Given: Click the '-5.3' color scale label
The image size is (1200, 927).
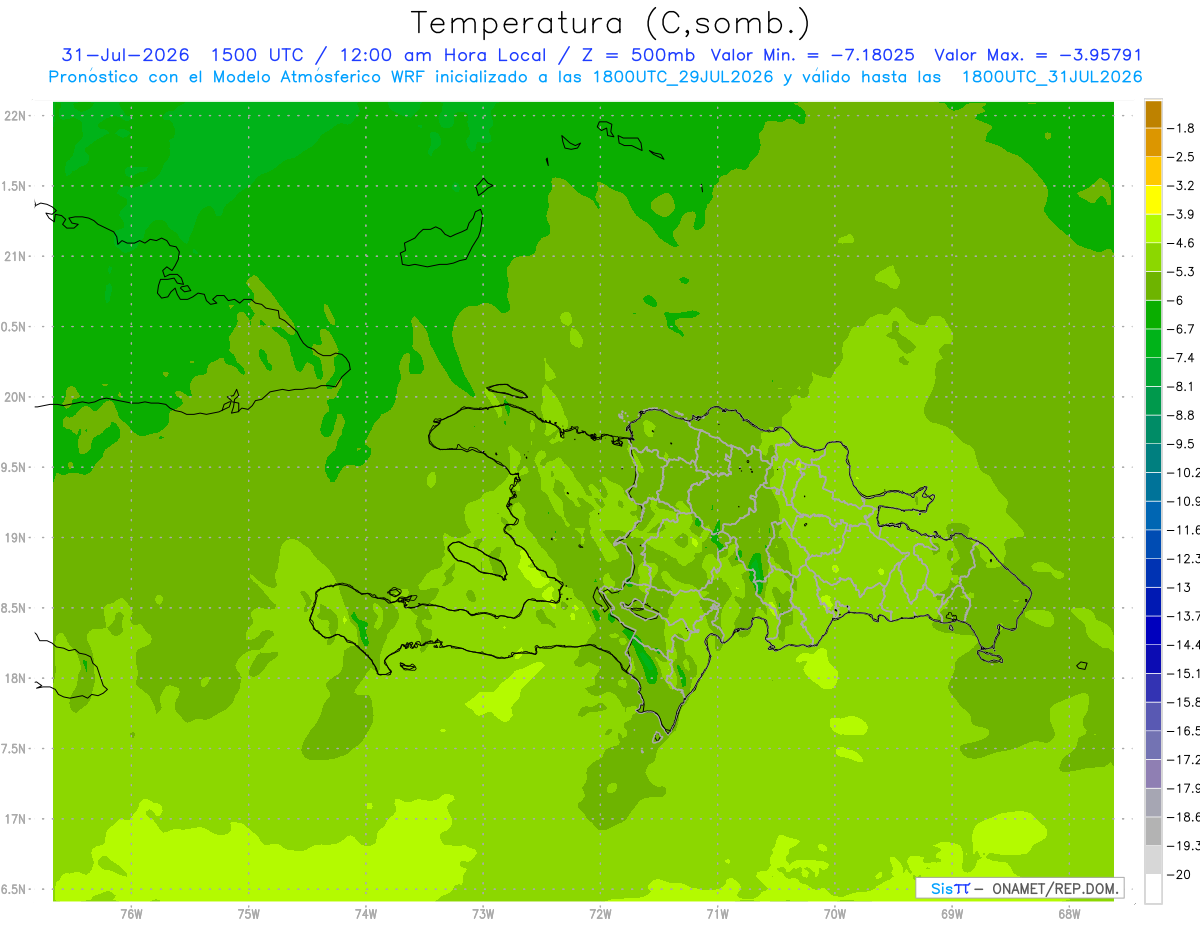Looking at the screenshot, I should (1182, 271).
